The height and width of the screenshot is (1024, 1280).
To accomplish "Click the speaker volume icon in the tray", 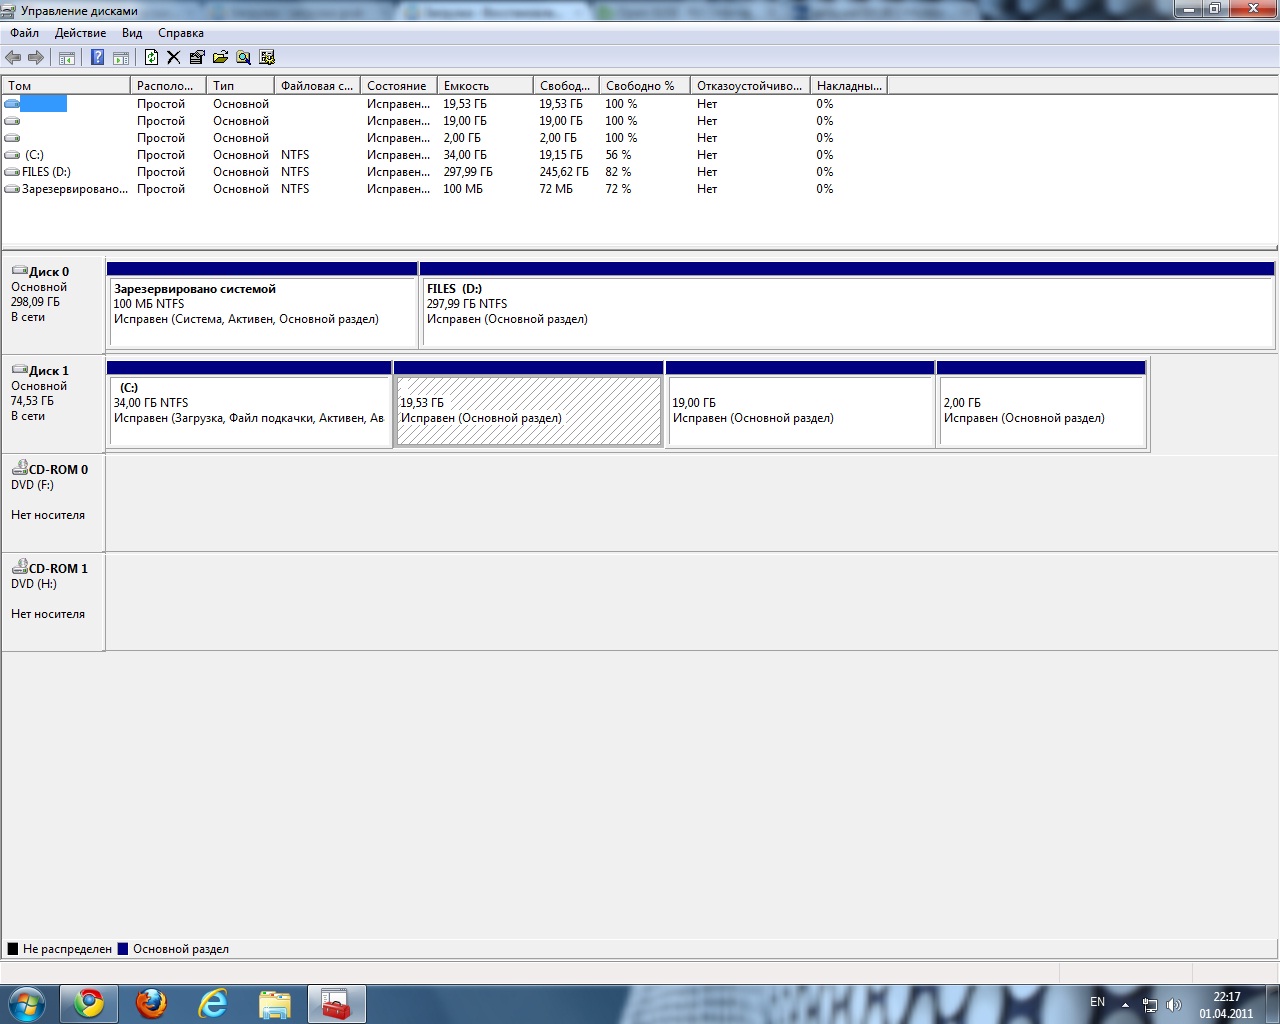I will [1174, 1005].
